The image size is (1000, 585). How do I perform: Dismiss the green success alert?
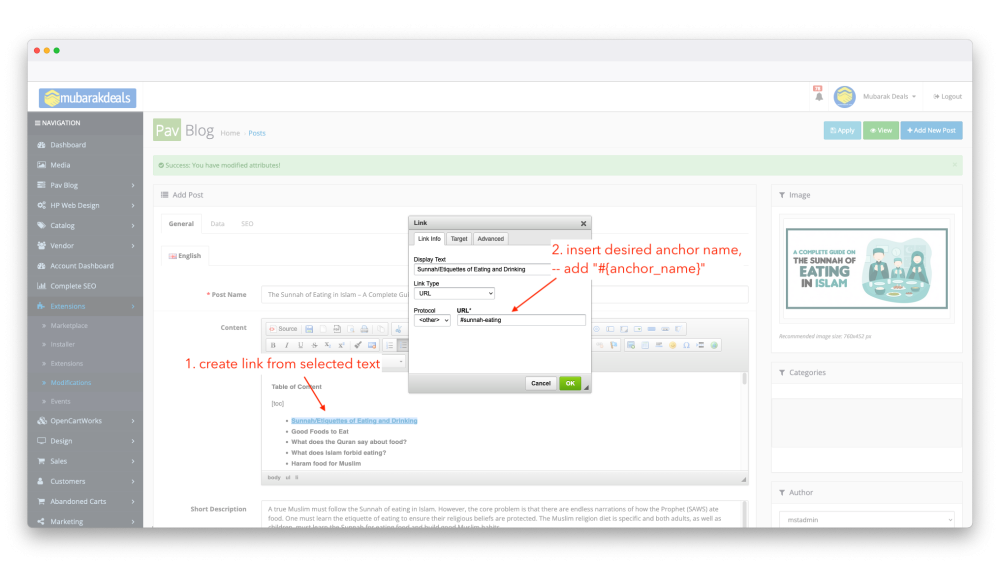(x=954, y=164)
